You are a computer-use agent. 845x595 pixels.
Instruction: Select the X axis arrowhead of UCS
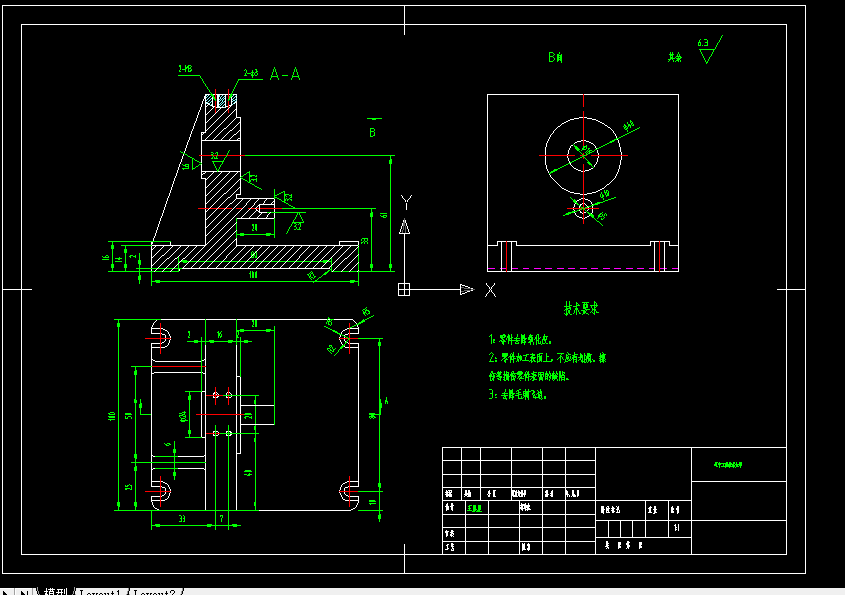point(467,289)
